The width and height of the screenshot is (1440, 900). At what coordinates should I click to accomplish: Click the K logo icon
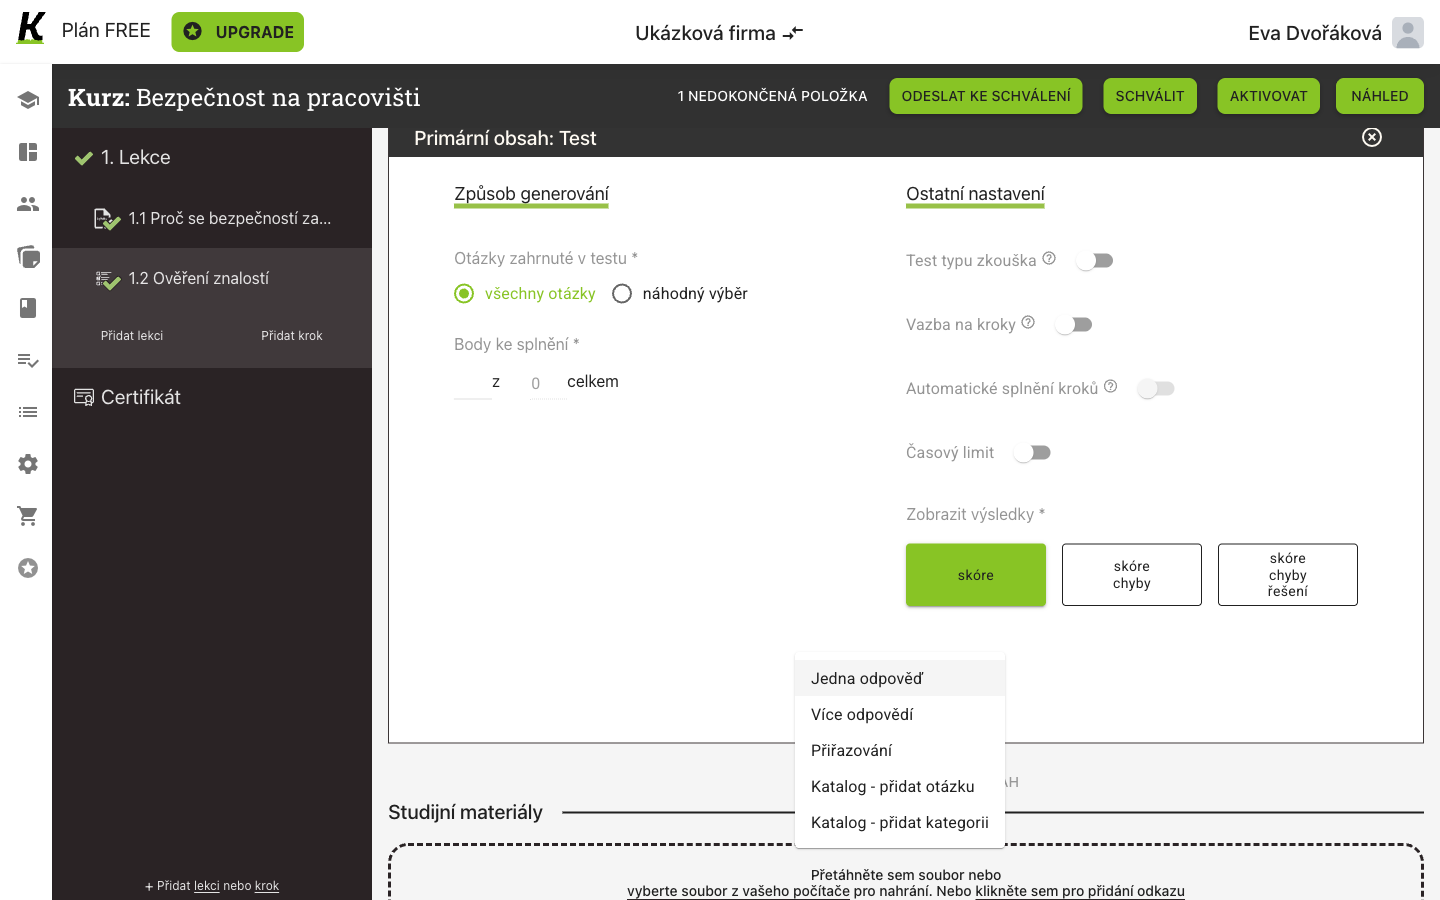[x=31, y=29]
